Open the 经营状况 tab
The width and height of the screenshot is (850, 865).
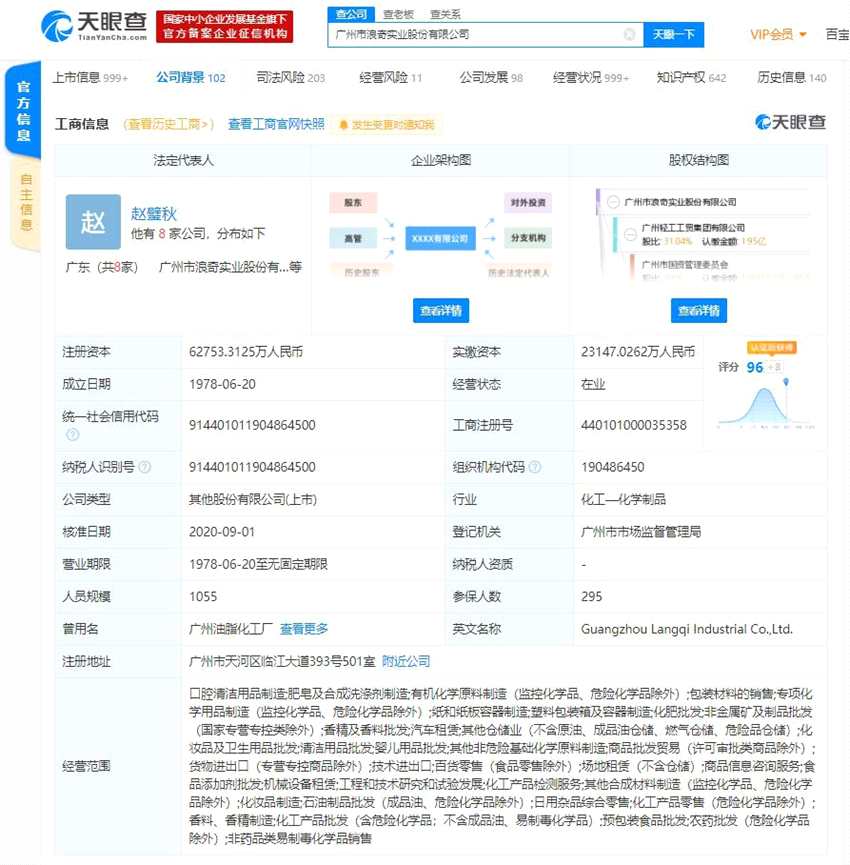[x=591, y=78]
